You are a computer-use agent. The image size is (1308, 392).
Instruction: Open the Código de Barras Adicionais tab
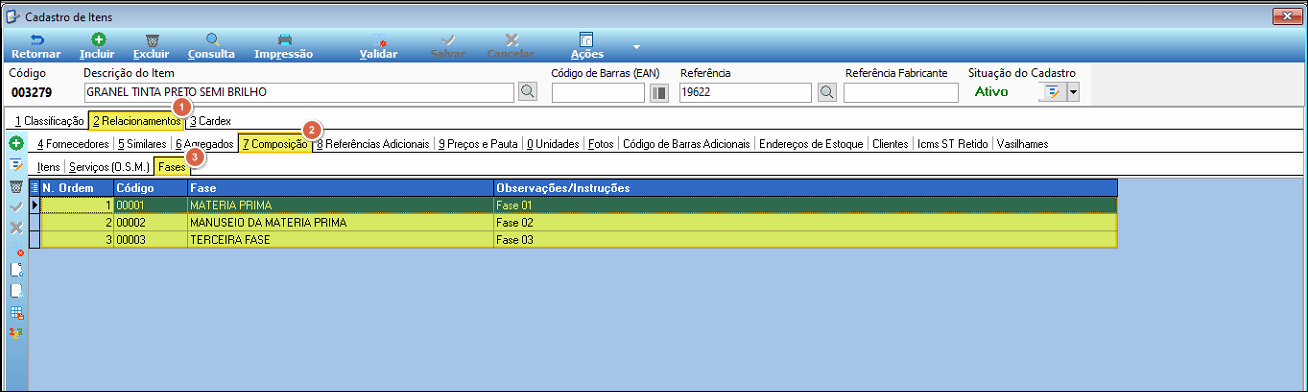pyautogui.click(x=686, y=144)
